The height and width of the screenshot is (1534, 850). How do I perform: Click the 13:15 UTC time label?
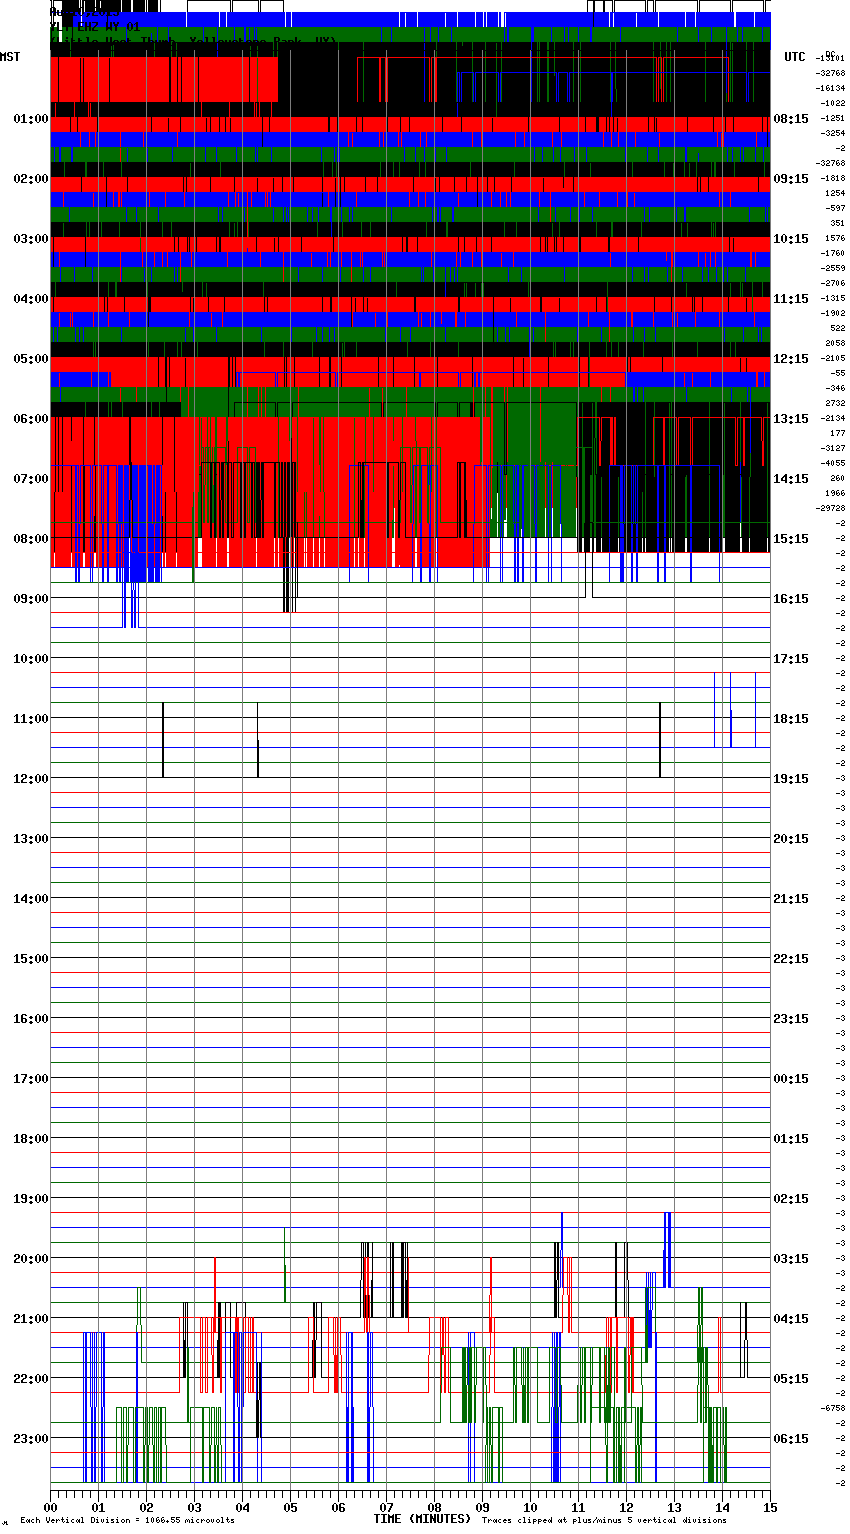click(x=791, y=419)
